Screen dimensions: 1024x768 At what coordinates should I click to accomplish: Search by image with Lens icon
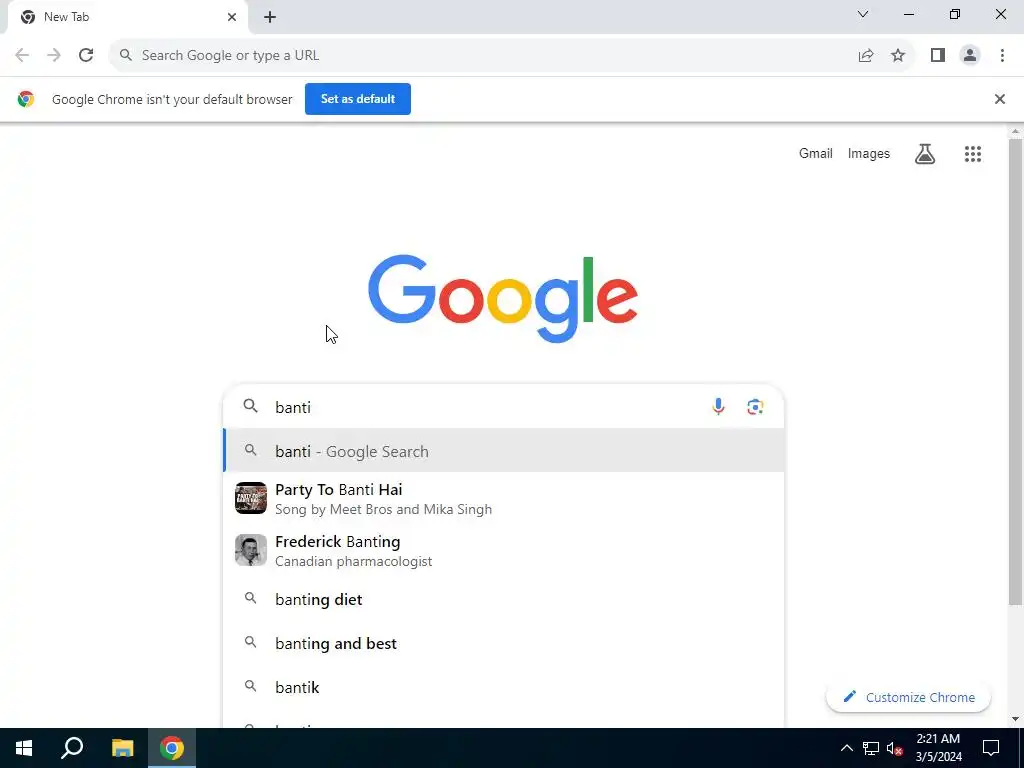(x=756, y=407)
